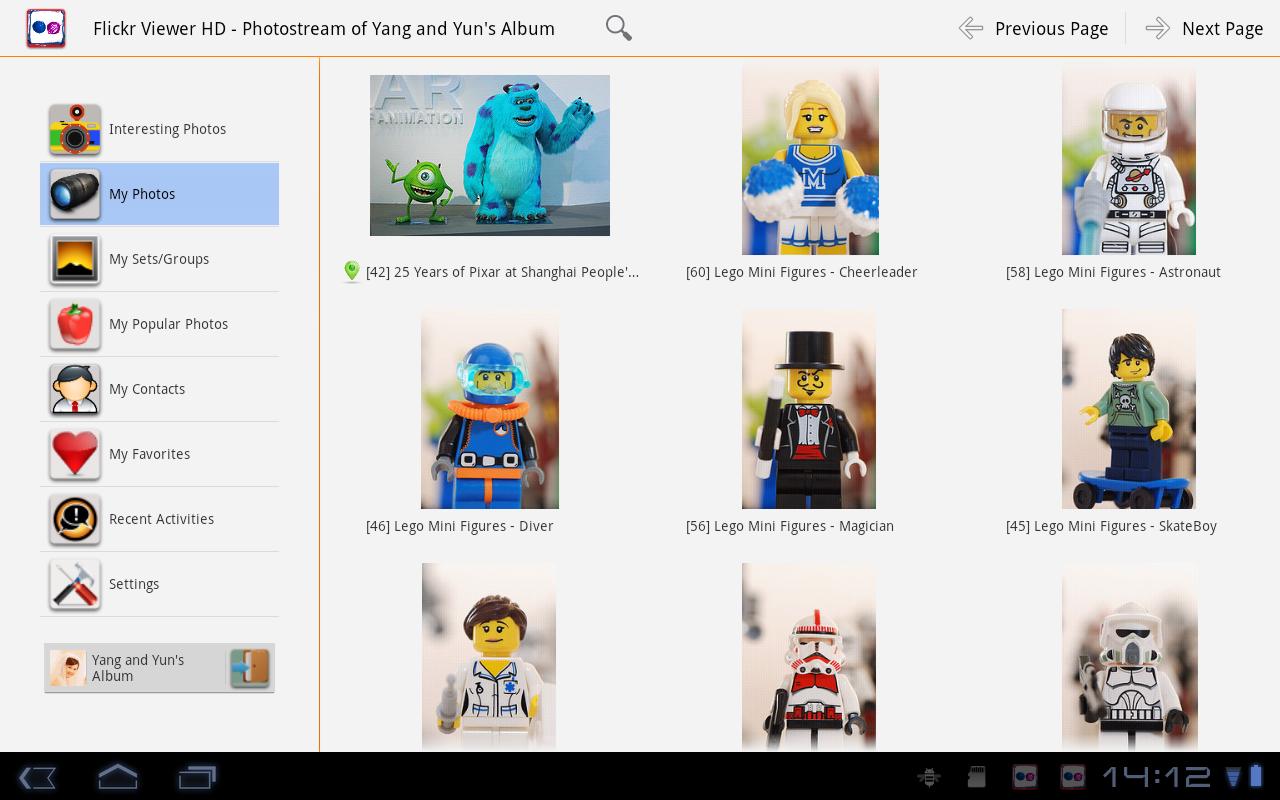This screenshot has height=800, width=1280.
Task: Open the Flickr Viewer HD app logo
Action: point(46,28)
